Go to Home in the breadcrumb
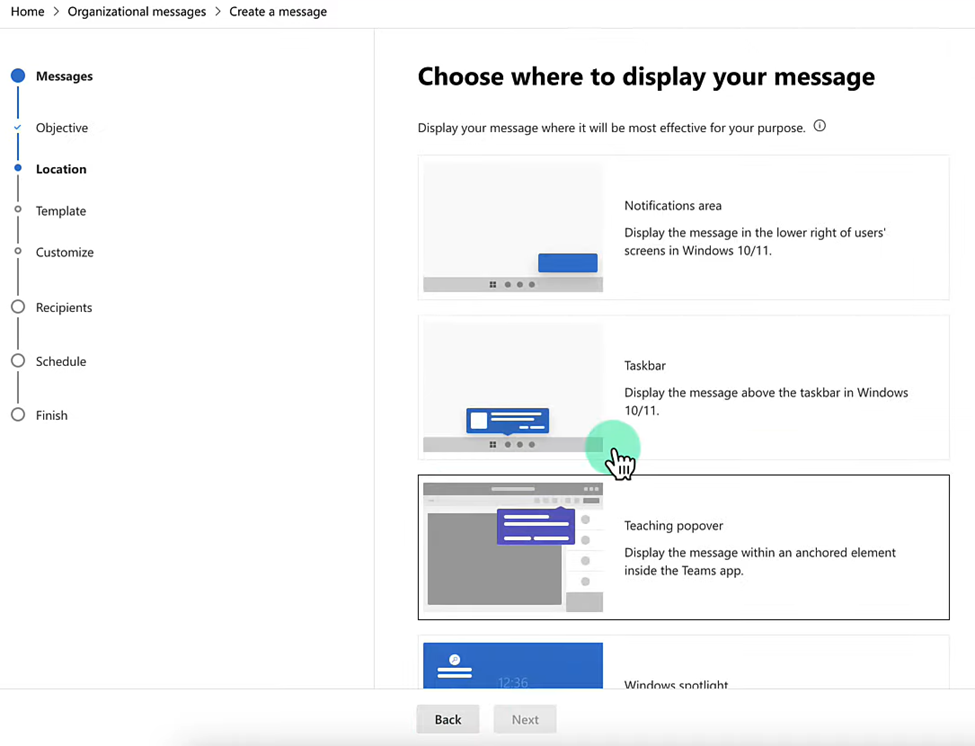The image size is (975, 746). (x=27, y=12)
